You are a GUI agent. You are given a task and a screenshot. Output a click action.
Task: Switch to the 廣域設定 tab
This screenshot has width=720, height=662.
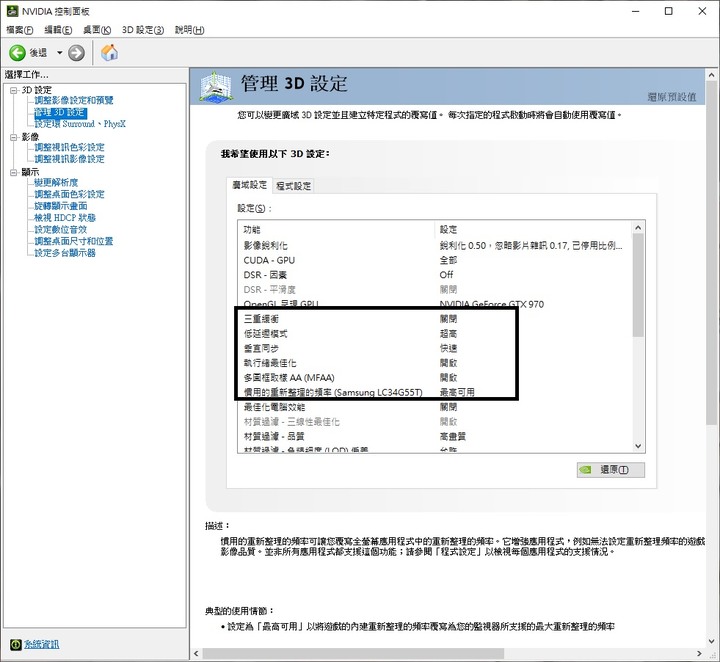pos(249,185)
